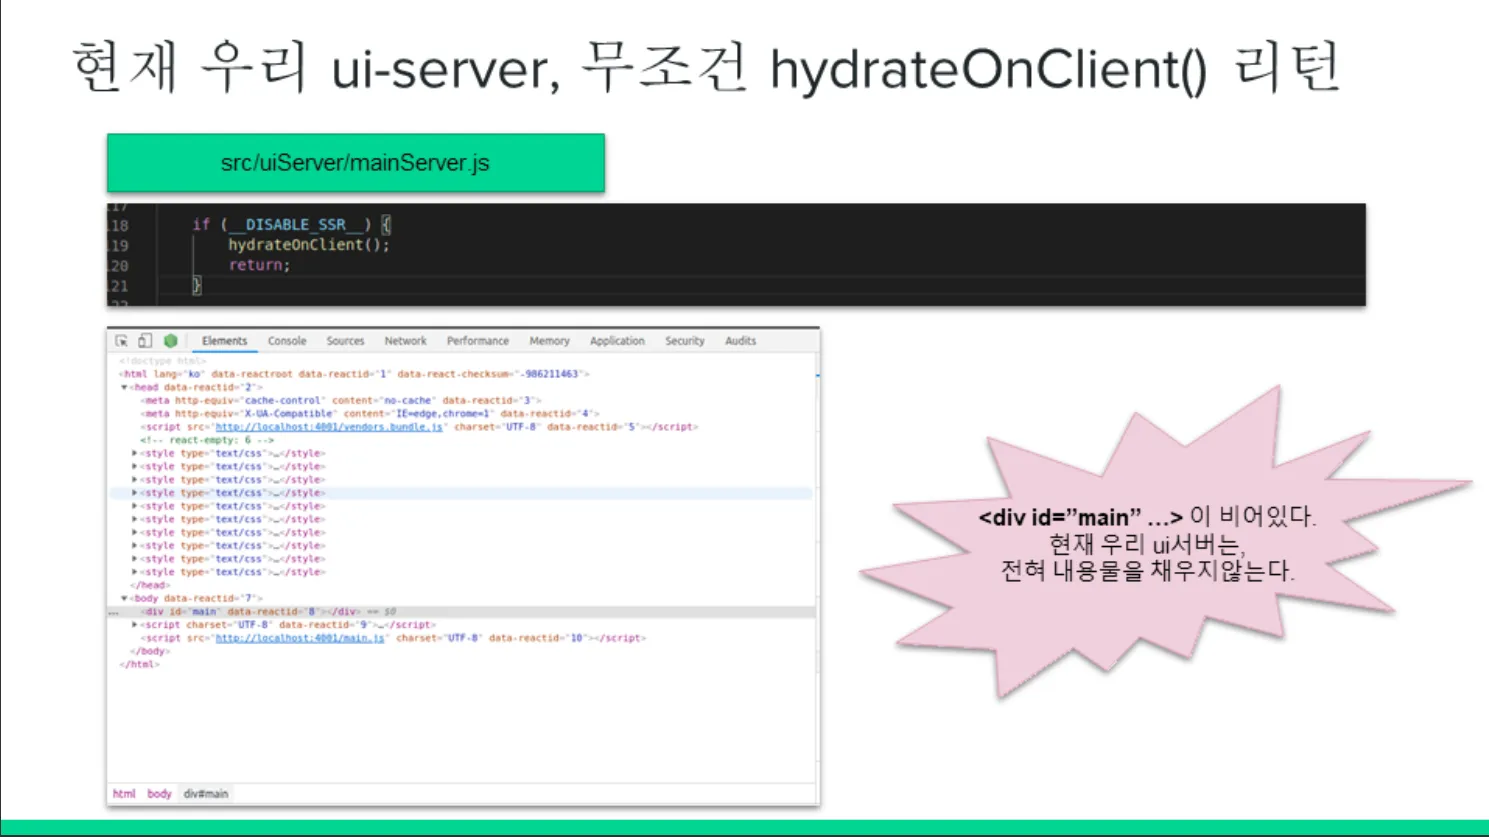Open the localhost main.js link

click(300, 638)
